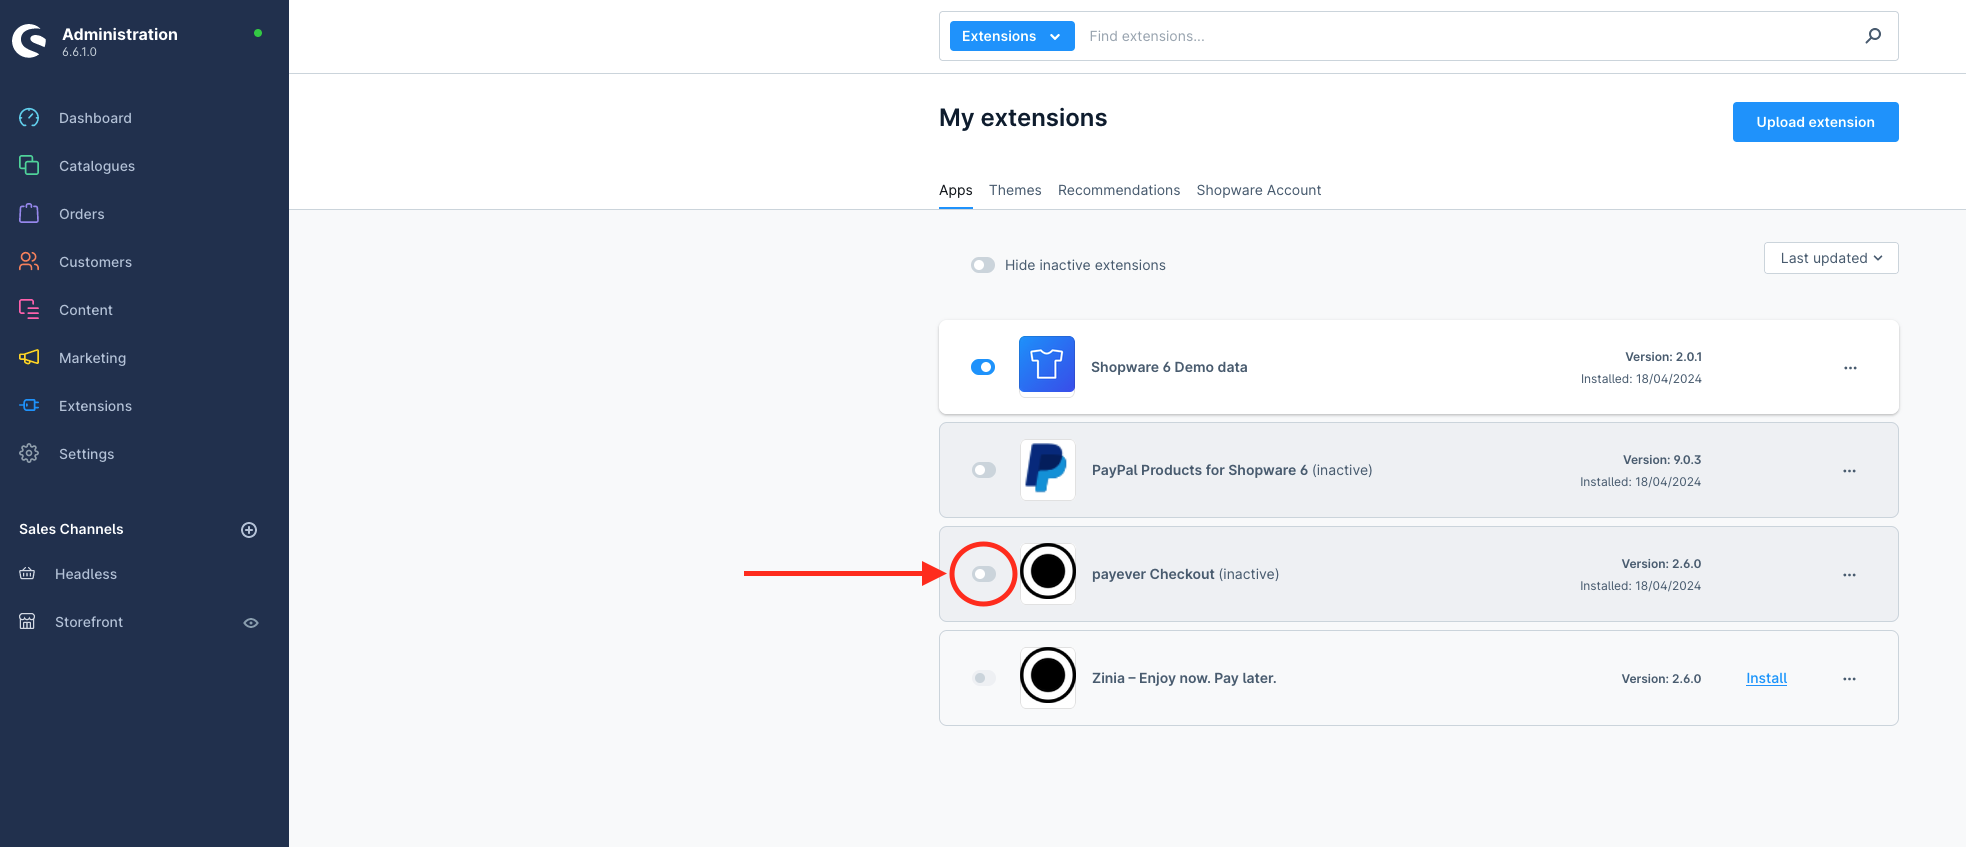Click the Extensions plug icon in the sidebar
The image size is (1966, 847).
pyautogui.click(x=29, y=406)
